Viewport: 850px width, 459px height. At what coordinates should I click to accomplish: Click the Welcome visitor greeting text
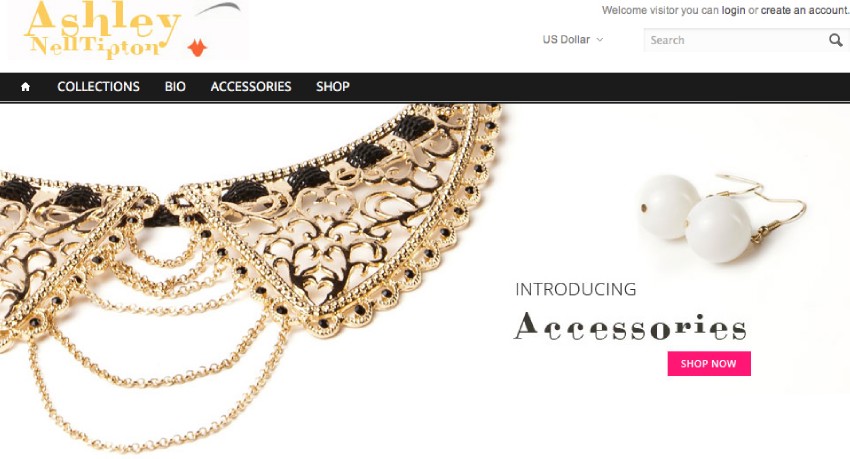pos(660,10)
